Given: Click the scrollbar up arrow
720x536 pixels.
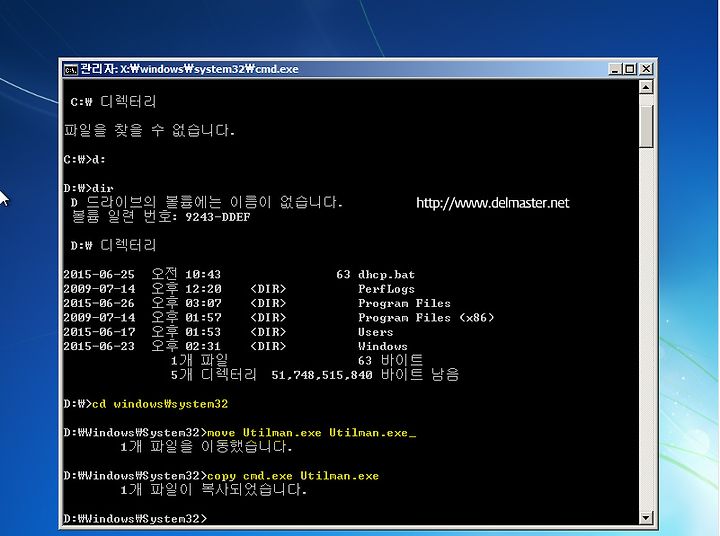Looking at the screenshot, I should pyautogui.click(x=646, y=87).
